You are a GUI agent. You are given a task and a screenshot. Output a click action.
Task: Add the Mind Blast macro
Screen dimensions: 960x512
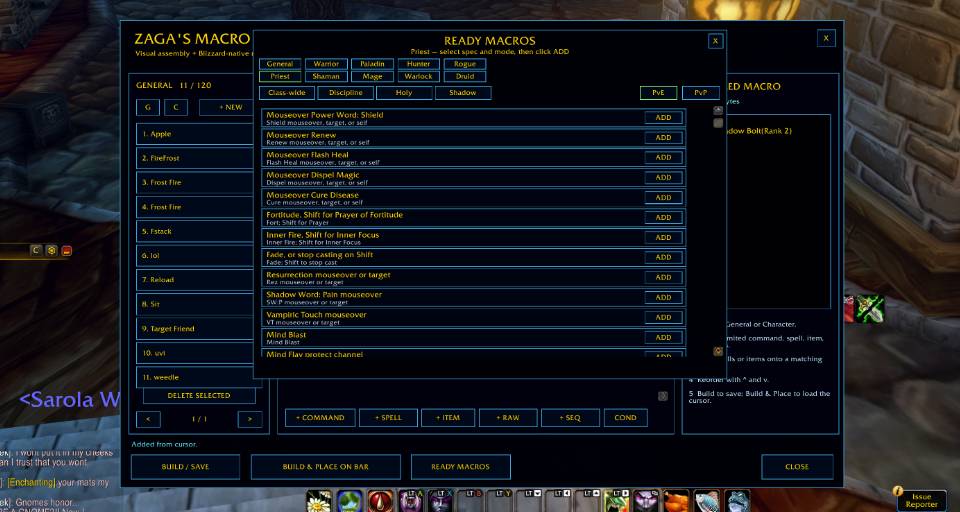pos(664,337)
